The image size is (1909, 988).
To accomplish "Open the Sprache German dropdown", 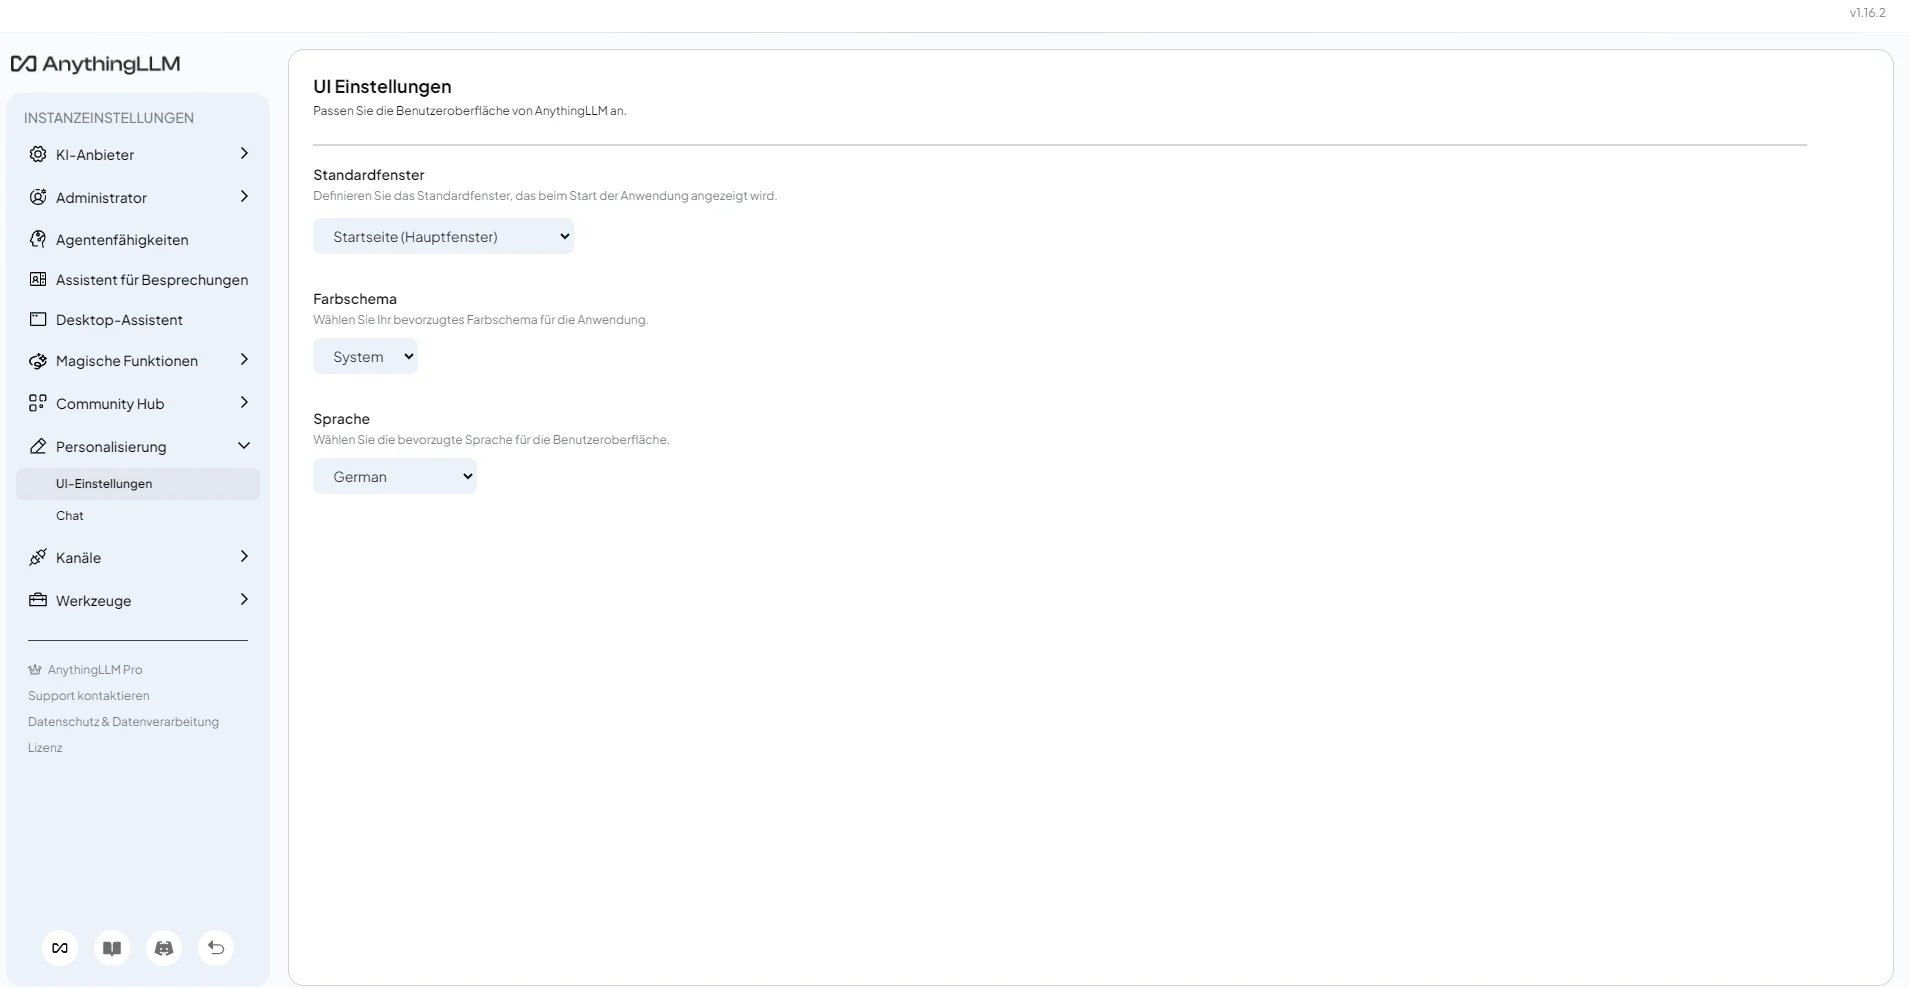I will pyautogui.click(x=394, y=476).
